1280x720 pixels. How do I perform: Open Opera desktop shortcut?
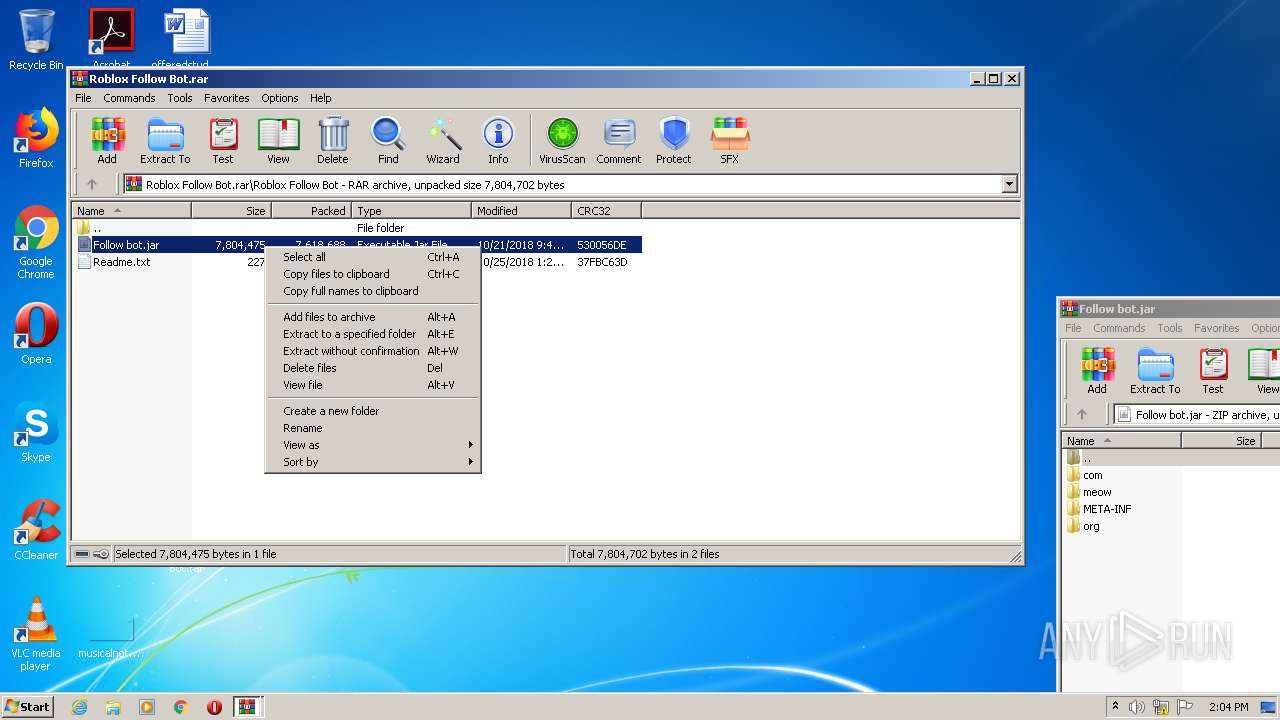[36, 334]
